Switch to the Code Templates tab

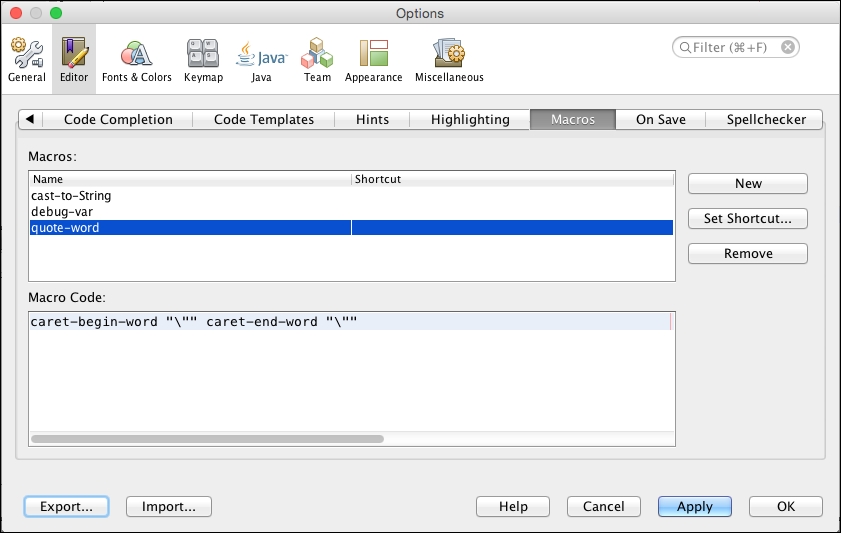click(x=264, y=119)
